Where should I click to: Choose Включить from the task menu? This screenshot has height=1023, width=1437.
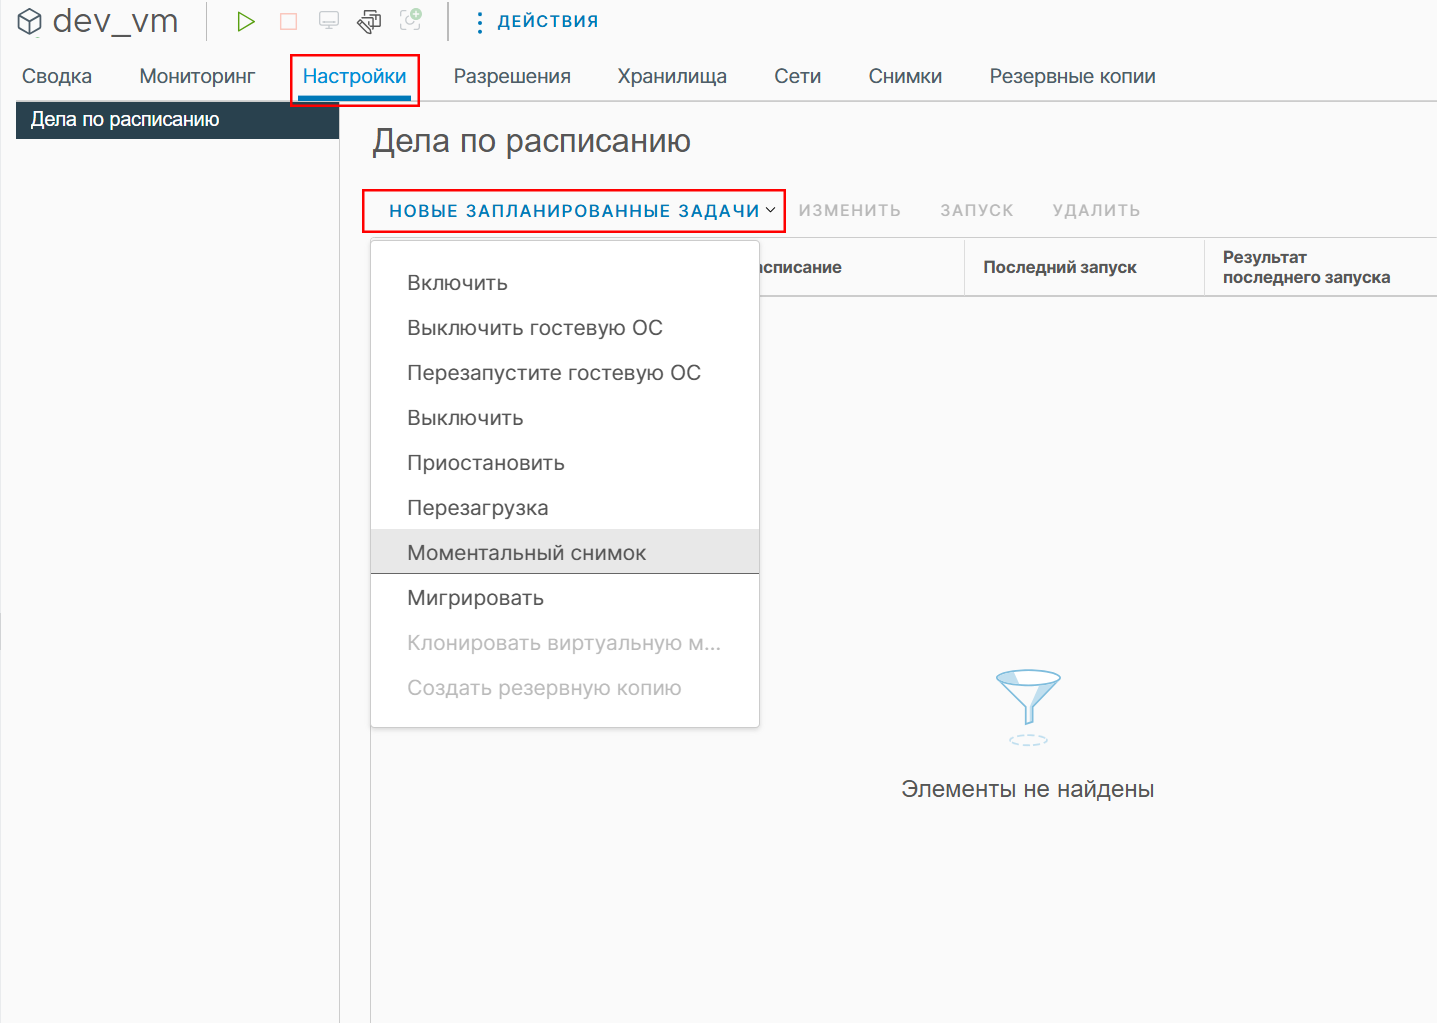tap(565, 283)
